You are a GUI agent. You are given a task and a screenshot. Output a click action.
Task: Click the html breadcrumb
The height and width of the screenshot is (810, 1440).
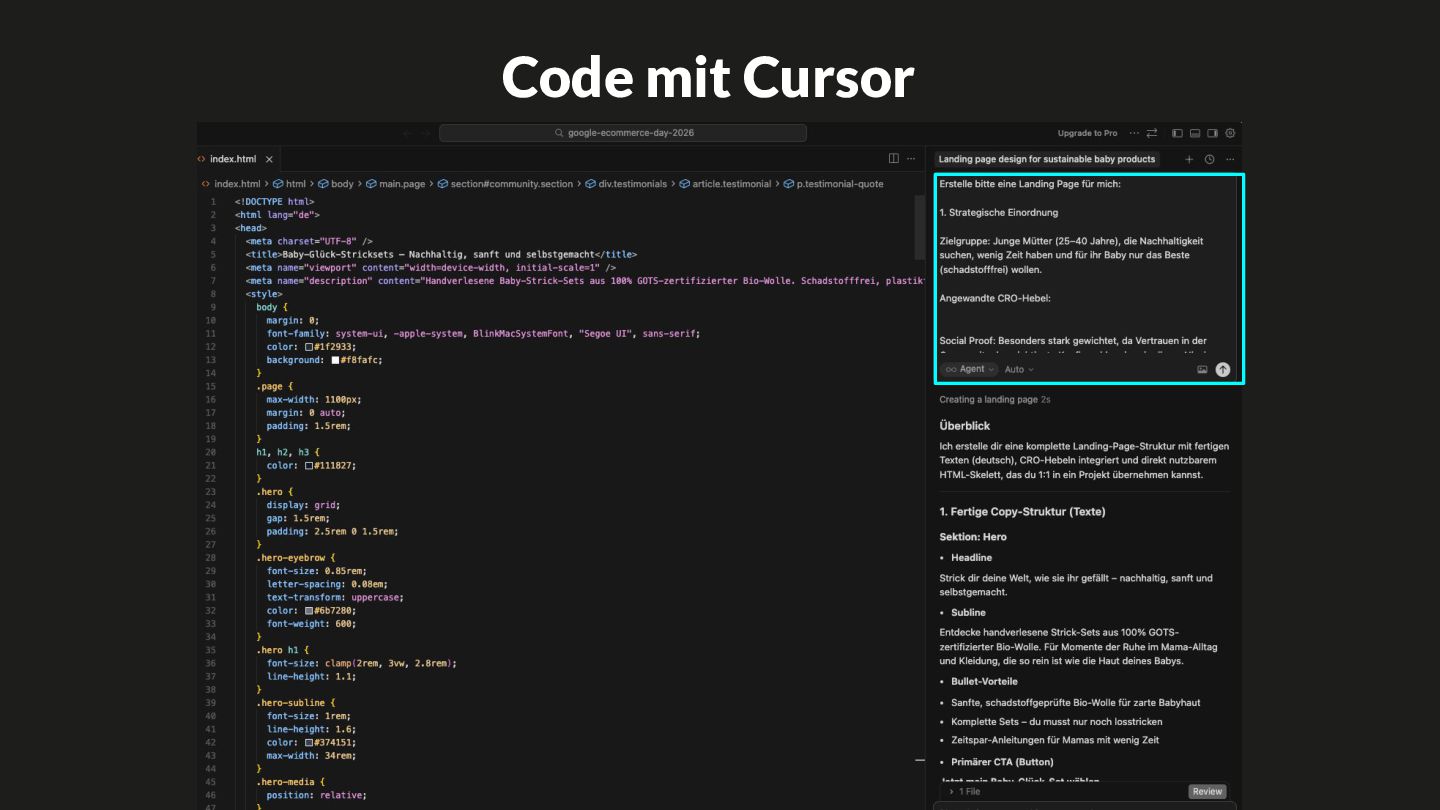coord(289,184)
